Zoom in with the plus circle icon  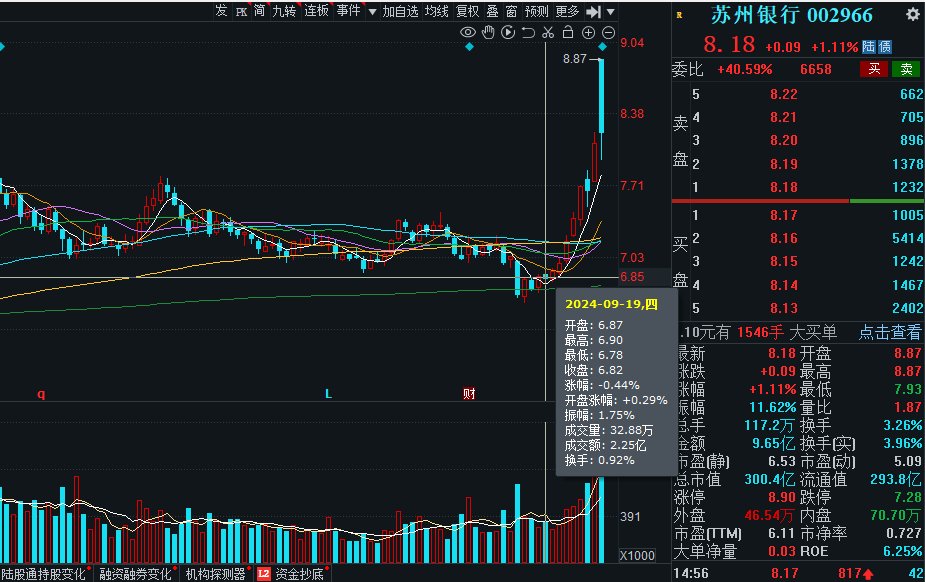click(588, 32)
